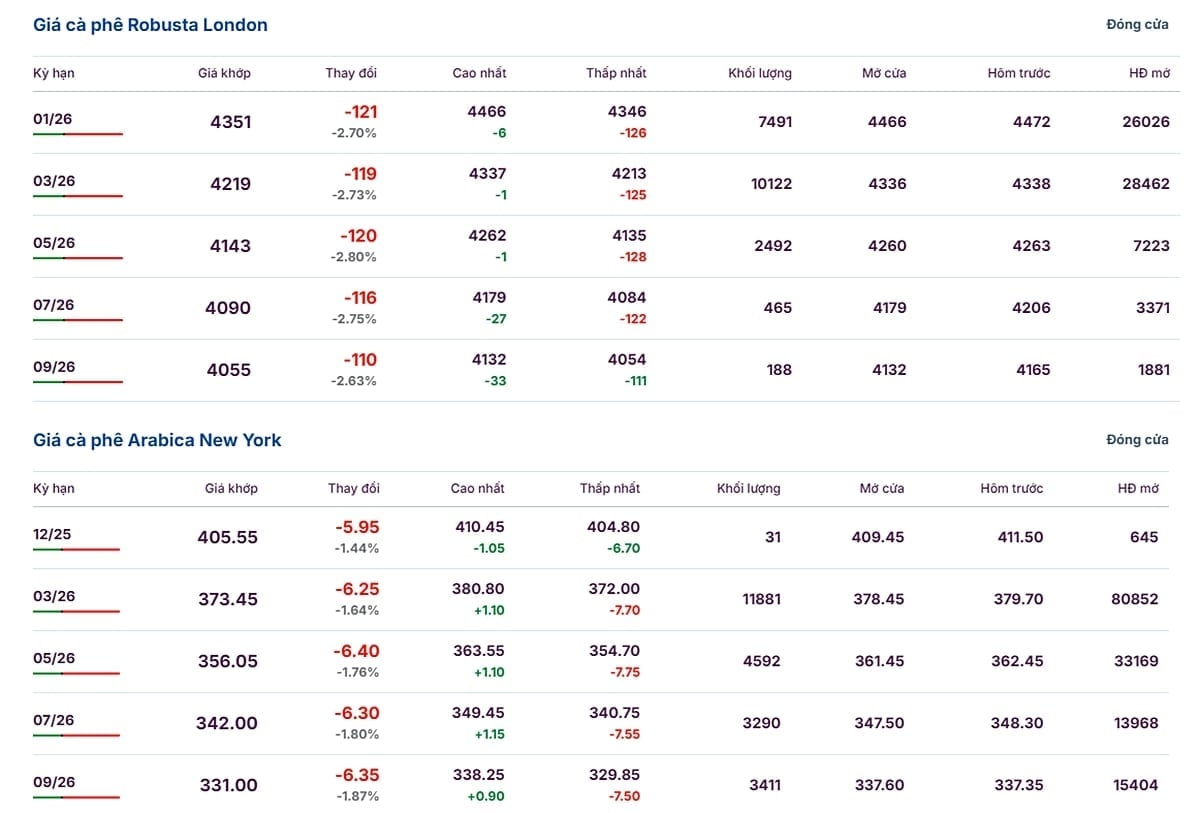Click the Robusta 03/26 volume value 10122

click(771, 184)
